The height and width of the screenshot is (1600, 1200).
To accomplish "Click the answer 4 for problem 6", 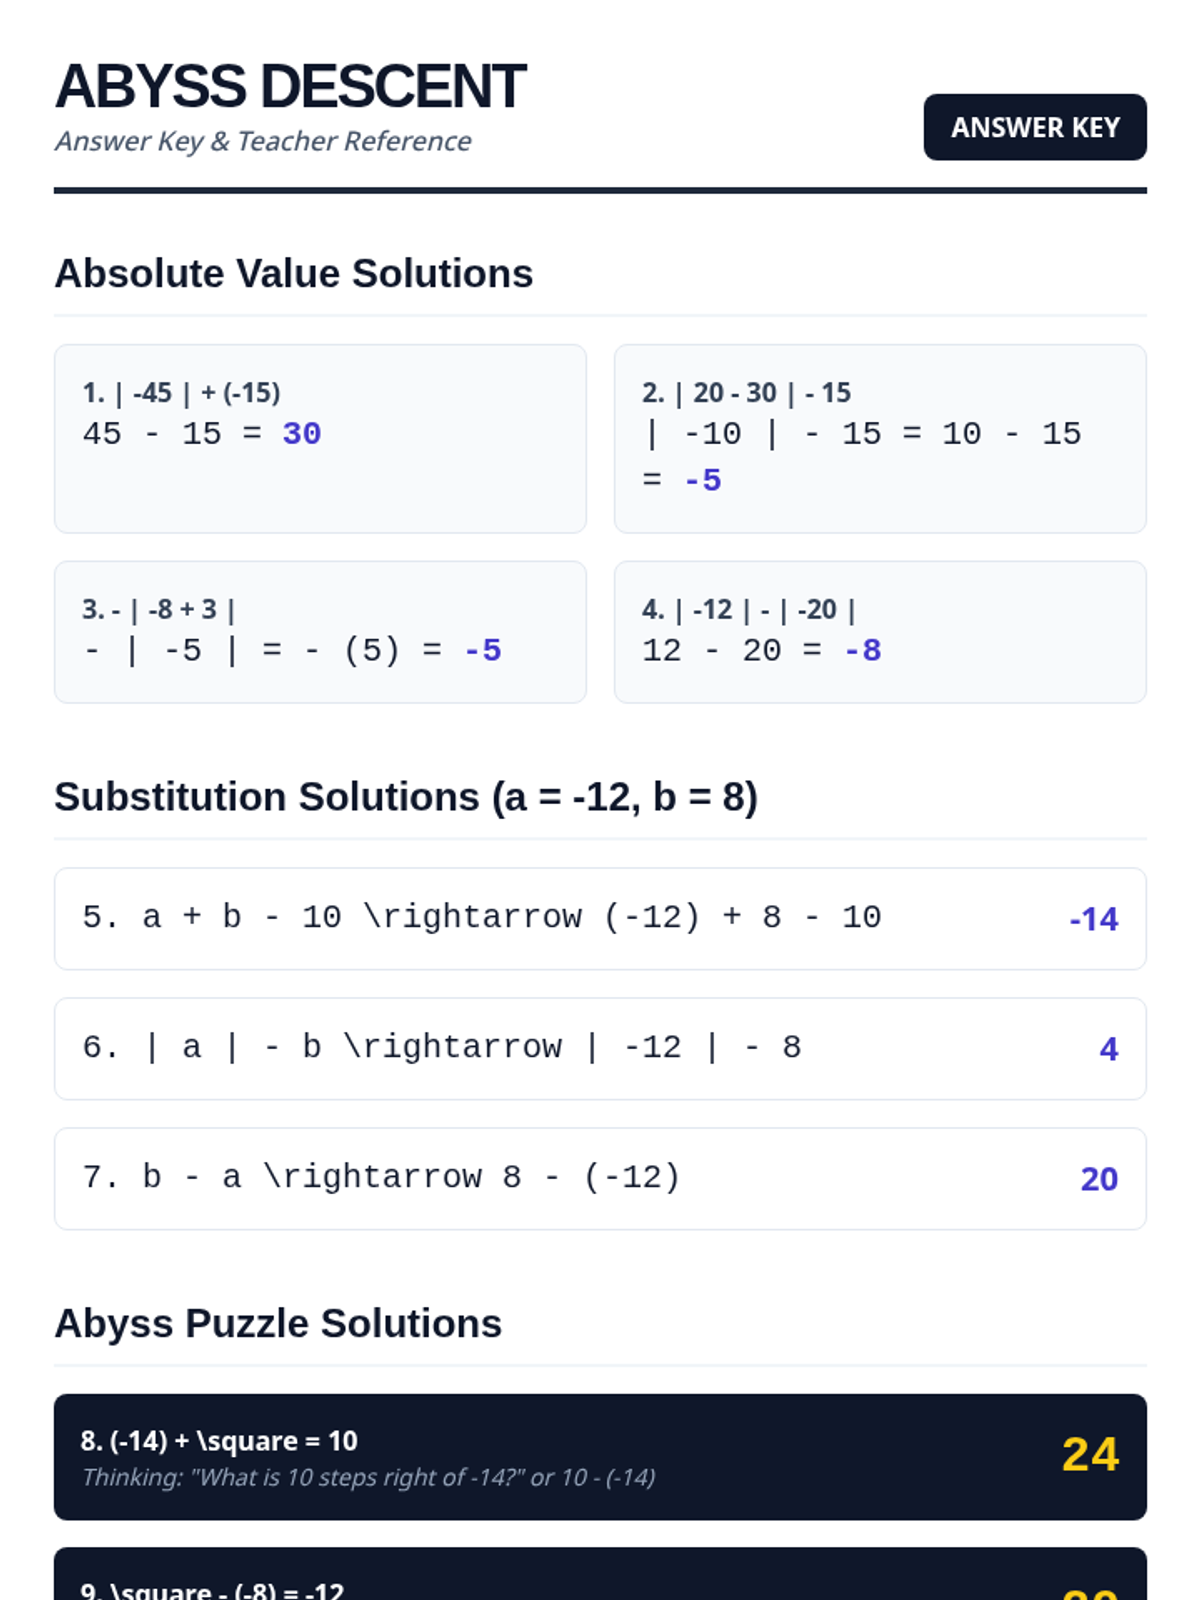I will 1108,1049.
